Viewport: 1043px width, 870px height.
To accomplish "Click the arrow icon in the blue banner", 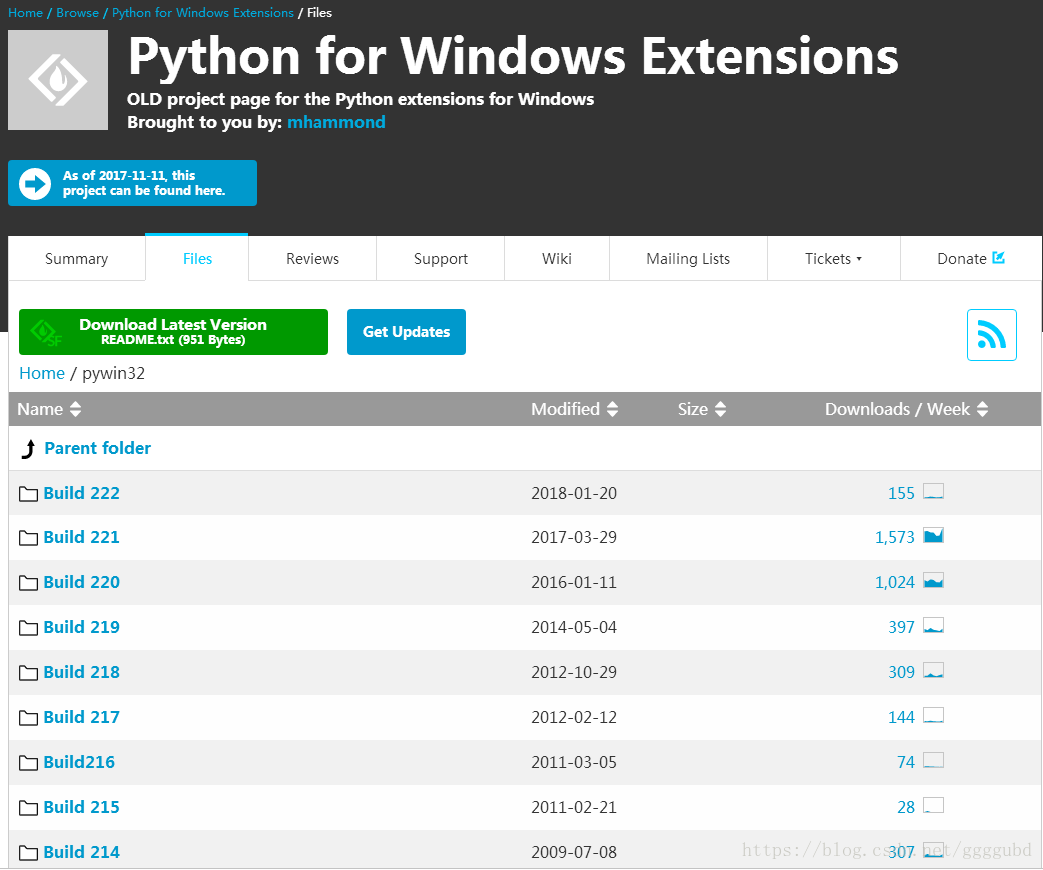I will pos(33,182).
